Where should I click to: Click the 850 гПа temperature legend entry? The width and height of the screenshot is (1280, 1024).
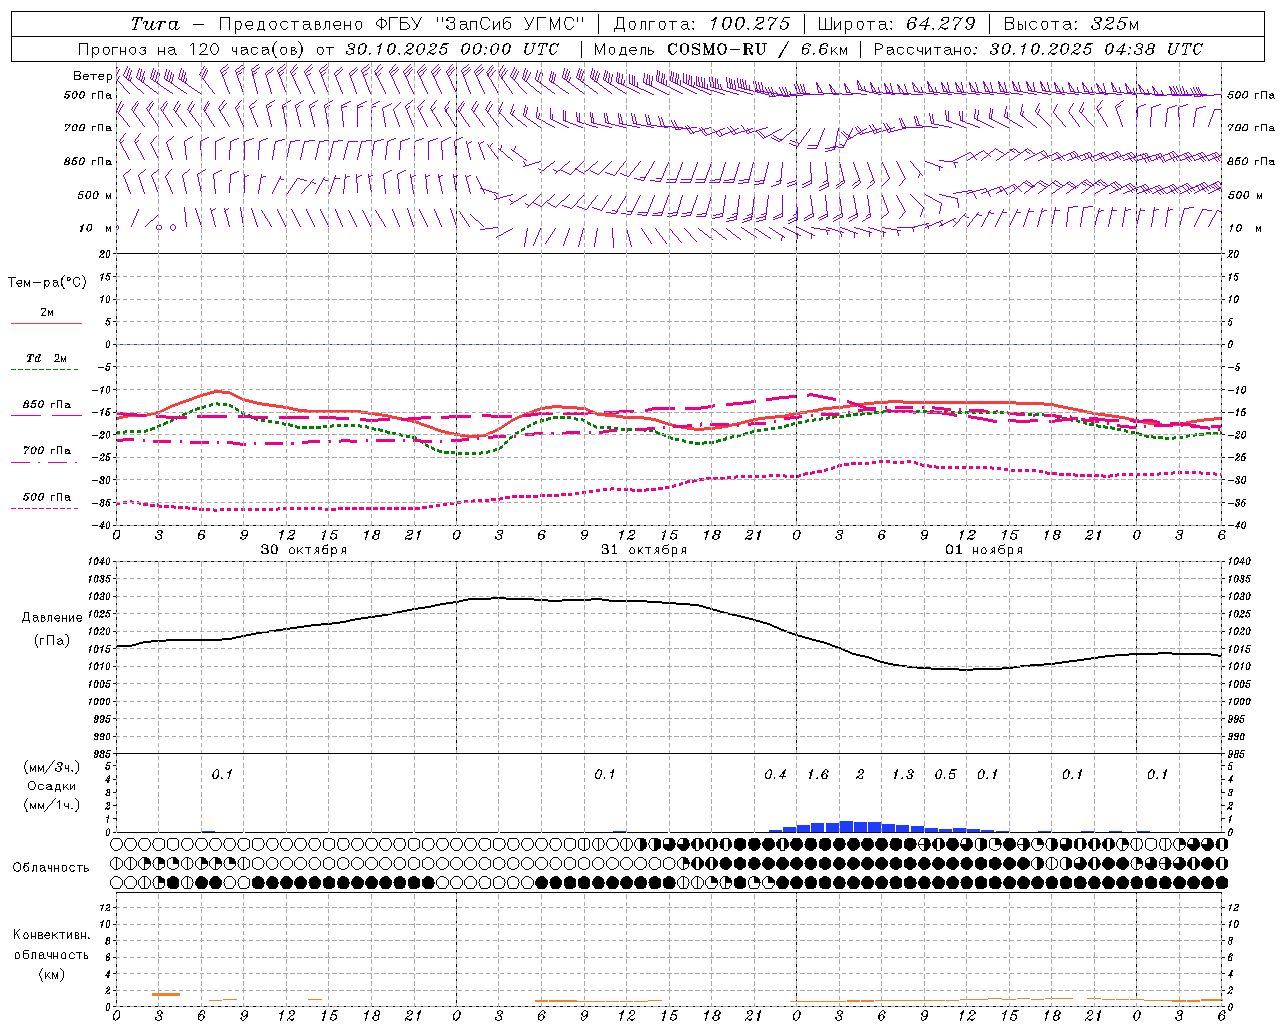[x=46, y=409]
